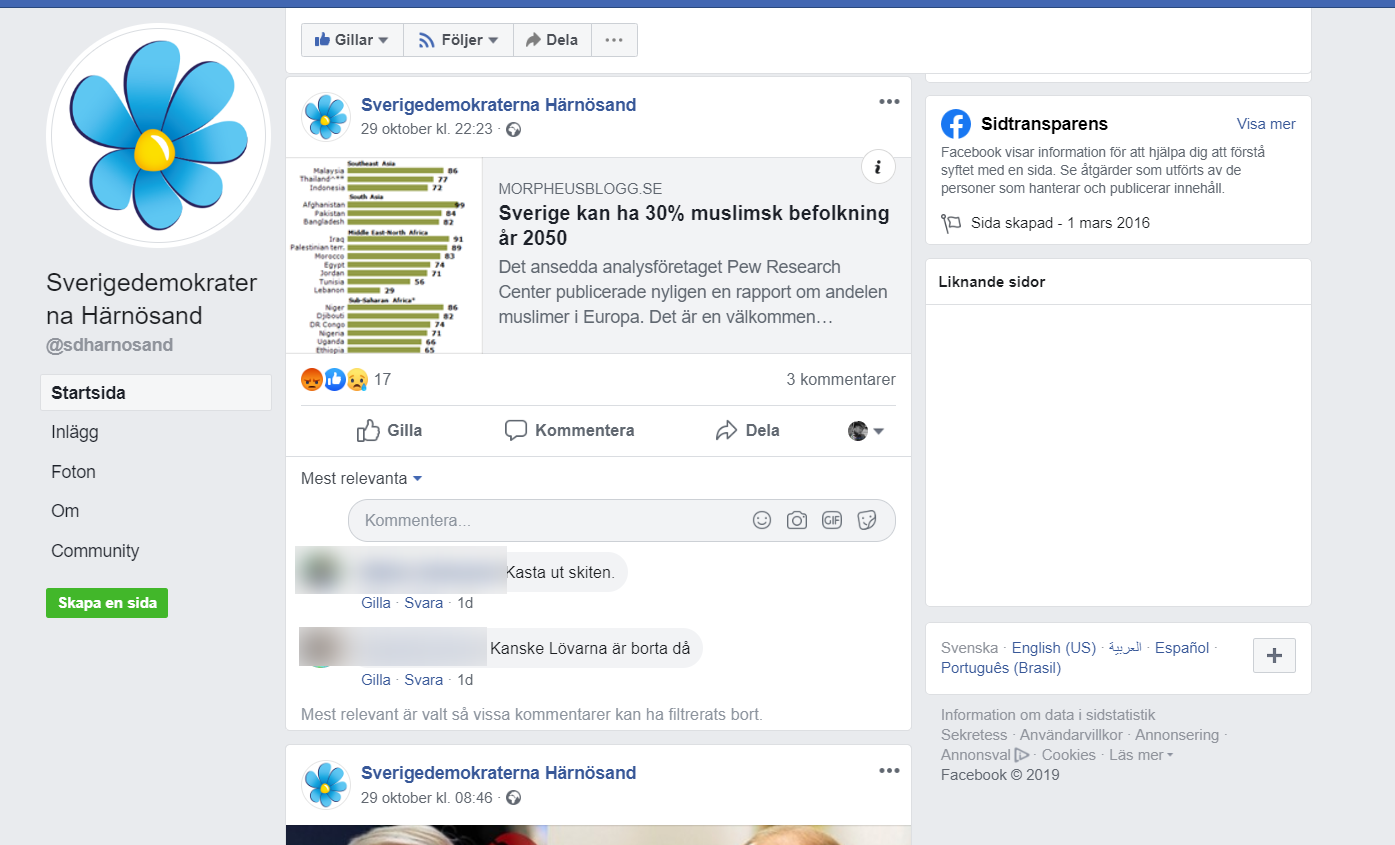Click the plus button for more languages
The height and width of the screenshot is (845, 1395).
pyautogui.click(x=1274, y=655)
